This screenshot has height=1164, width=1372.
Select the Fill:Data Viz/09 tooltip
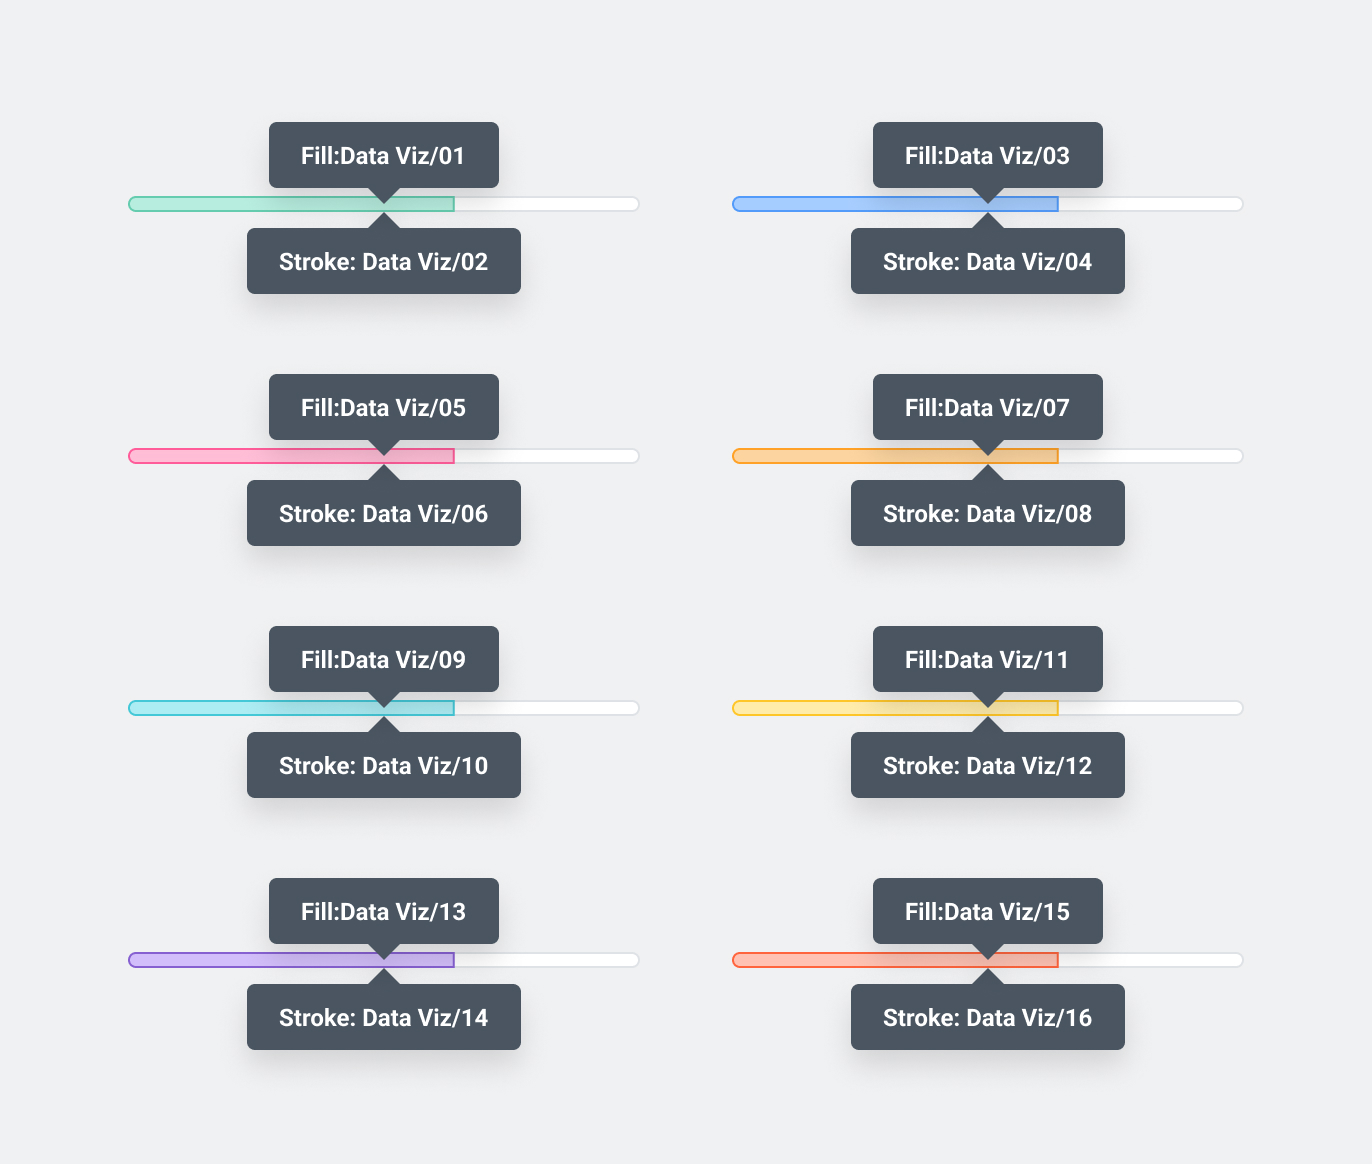pyautogui.click(x=383, y=659)
